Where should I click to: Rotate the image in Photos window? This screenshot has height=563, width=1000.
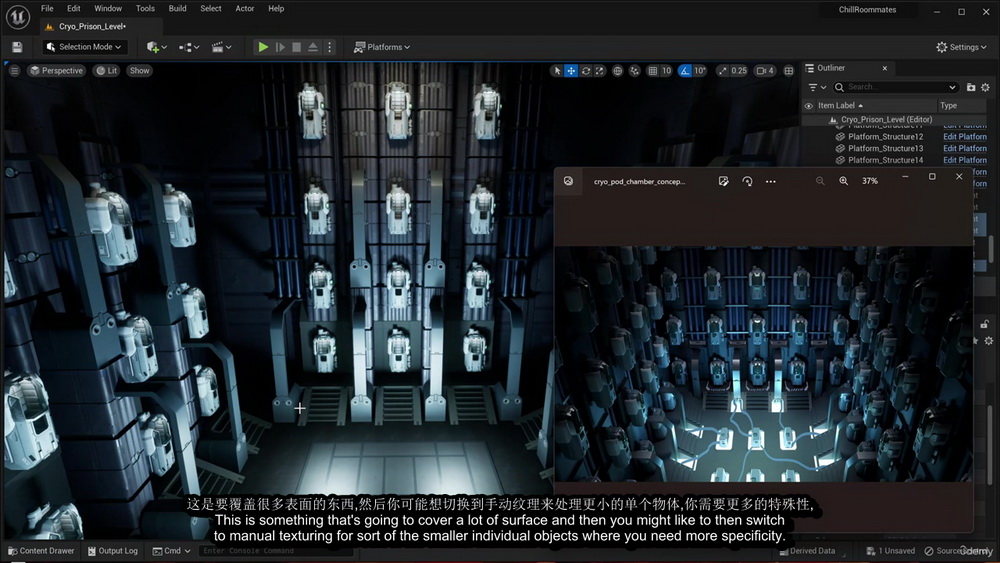747,182
